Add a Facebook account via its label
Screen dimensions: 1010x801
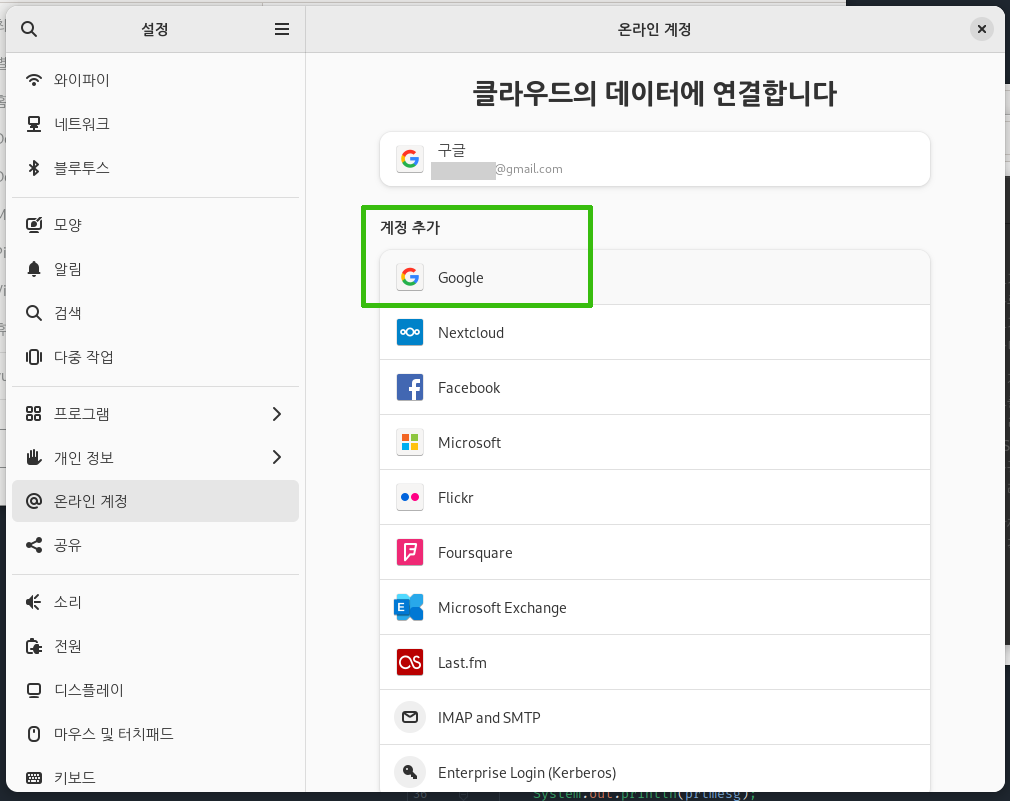469,388
